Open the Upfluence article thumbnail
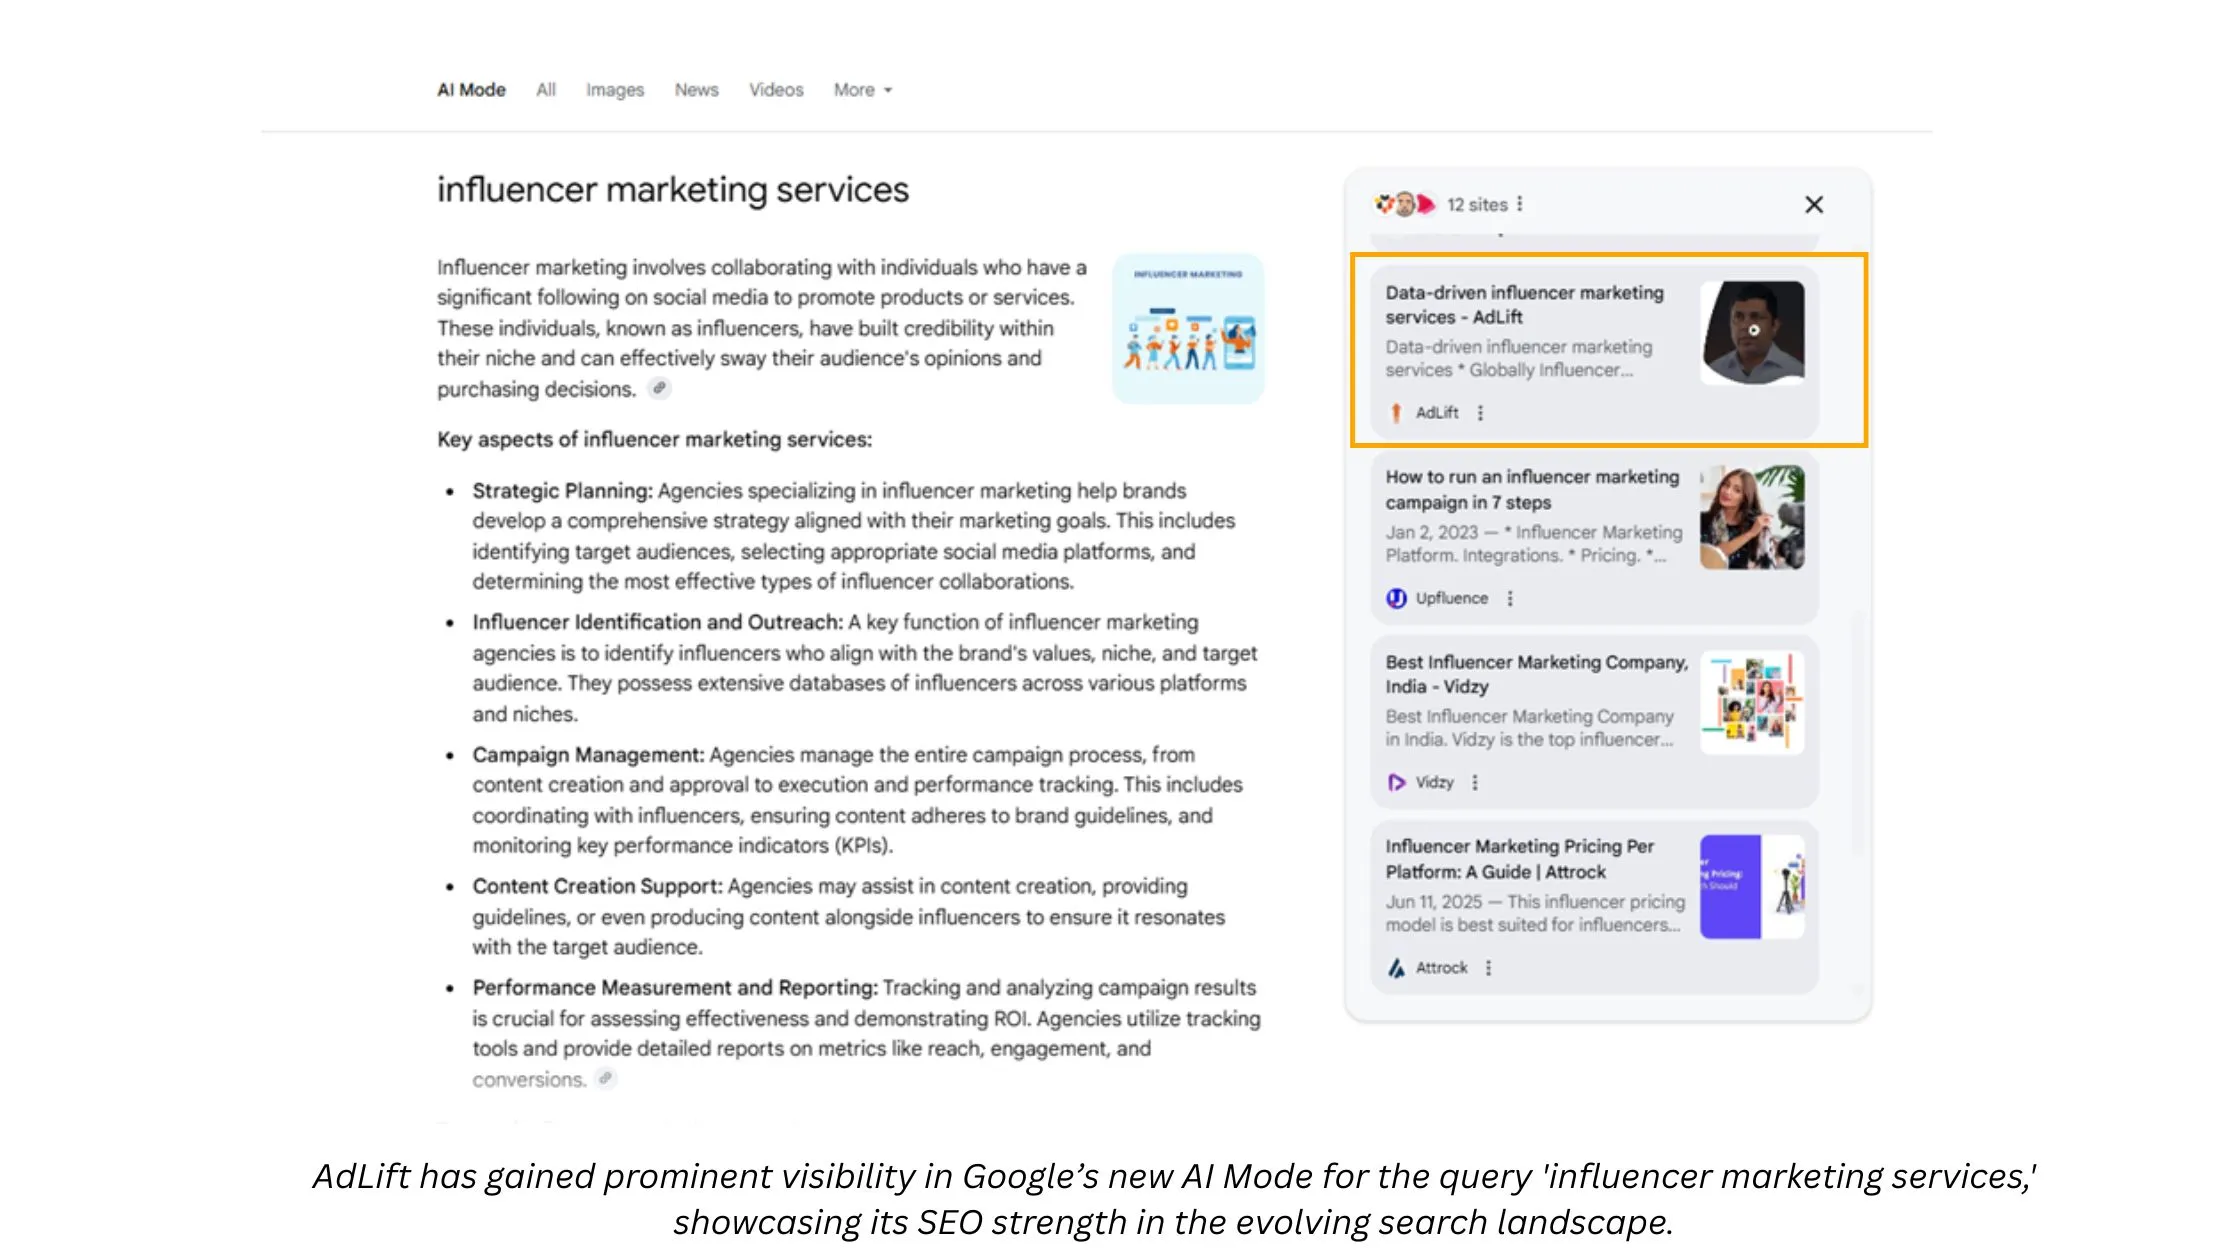2240x1260 pixels. click(x=1753, y=517)
